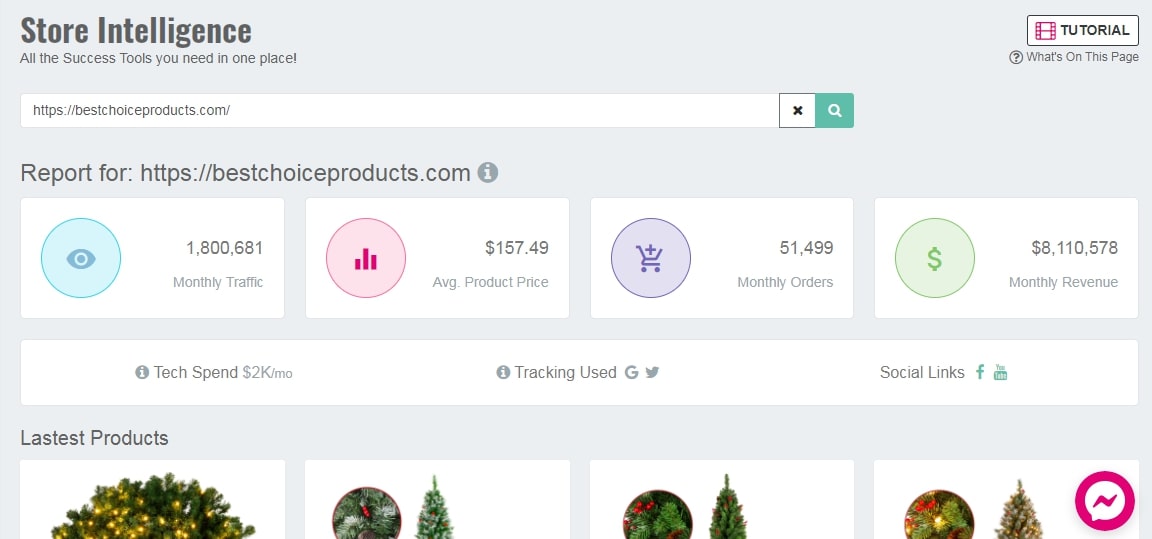This screenshot has width=1152, height=539.
Task: Open the Facebook social link icon
Action: tap(980, 372)
